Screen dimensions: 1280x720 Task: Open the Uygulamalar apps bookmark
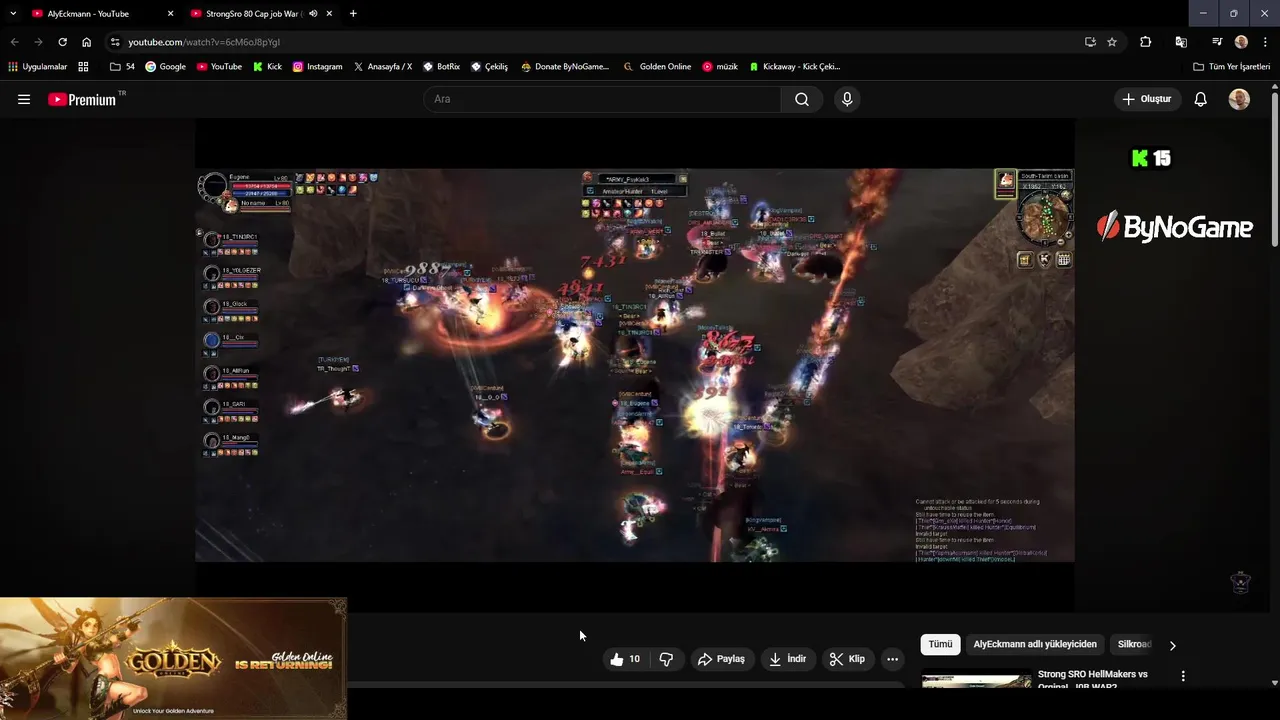click(37, 67)
